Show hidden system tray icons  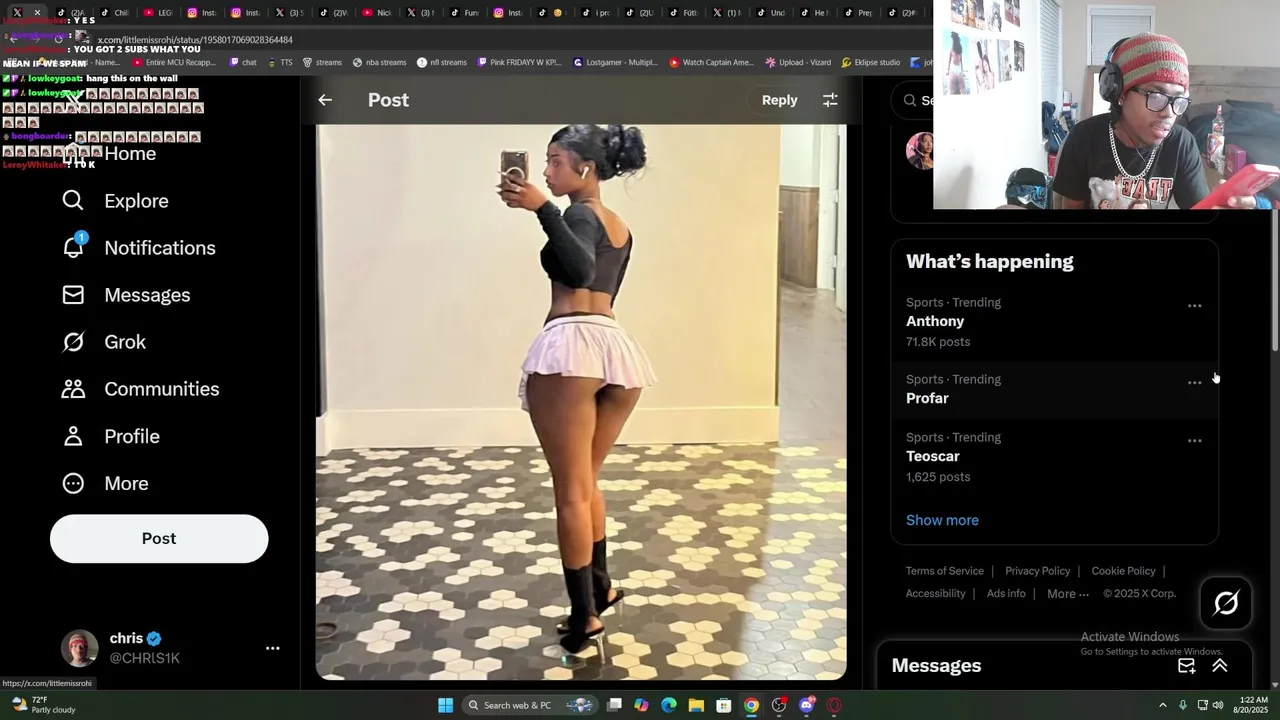tap(1163, 705)
